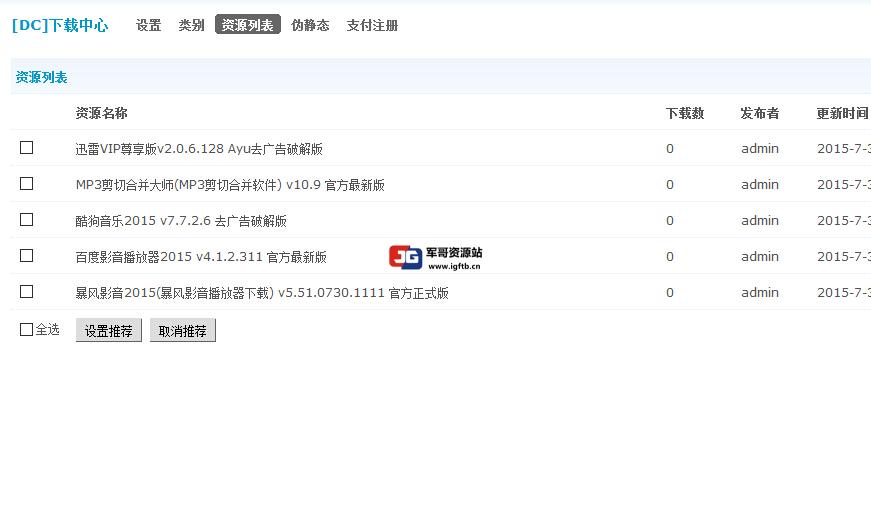Switch to the 类别 tab
Viewport: 871px width, 516px height.
pos(191,25)
